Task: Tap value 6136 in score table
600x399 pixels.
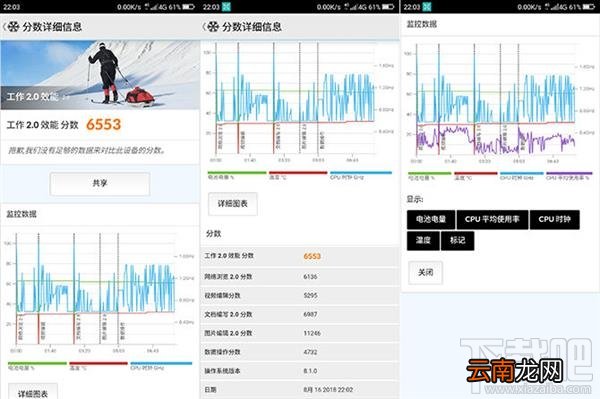Action: pos(310,276)
